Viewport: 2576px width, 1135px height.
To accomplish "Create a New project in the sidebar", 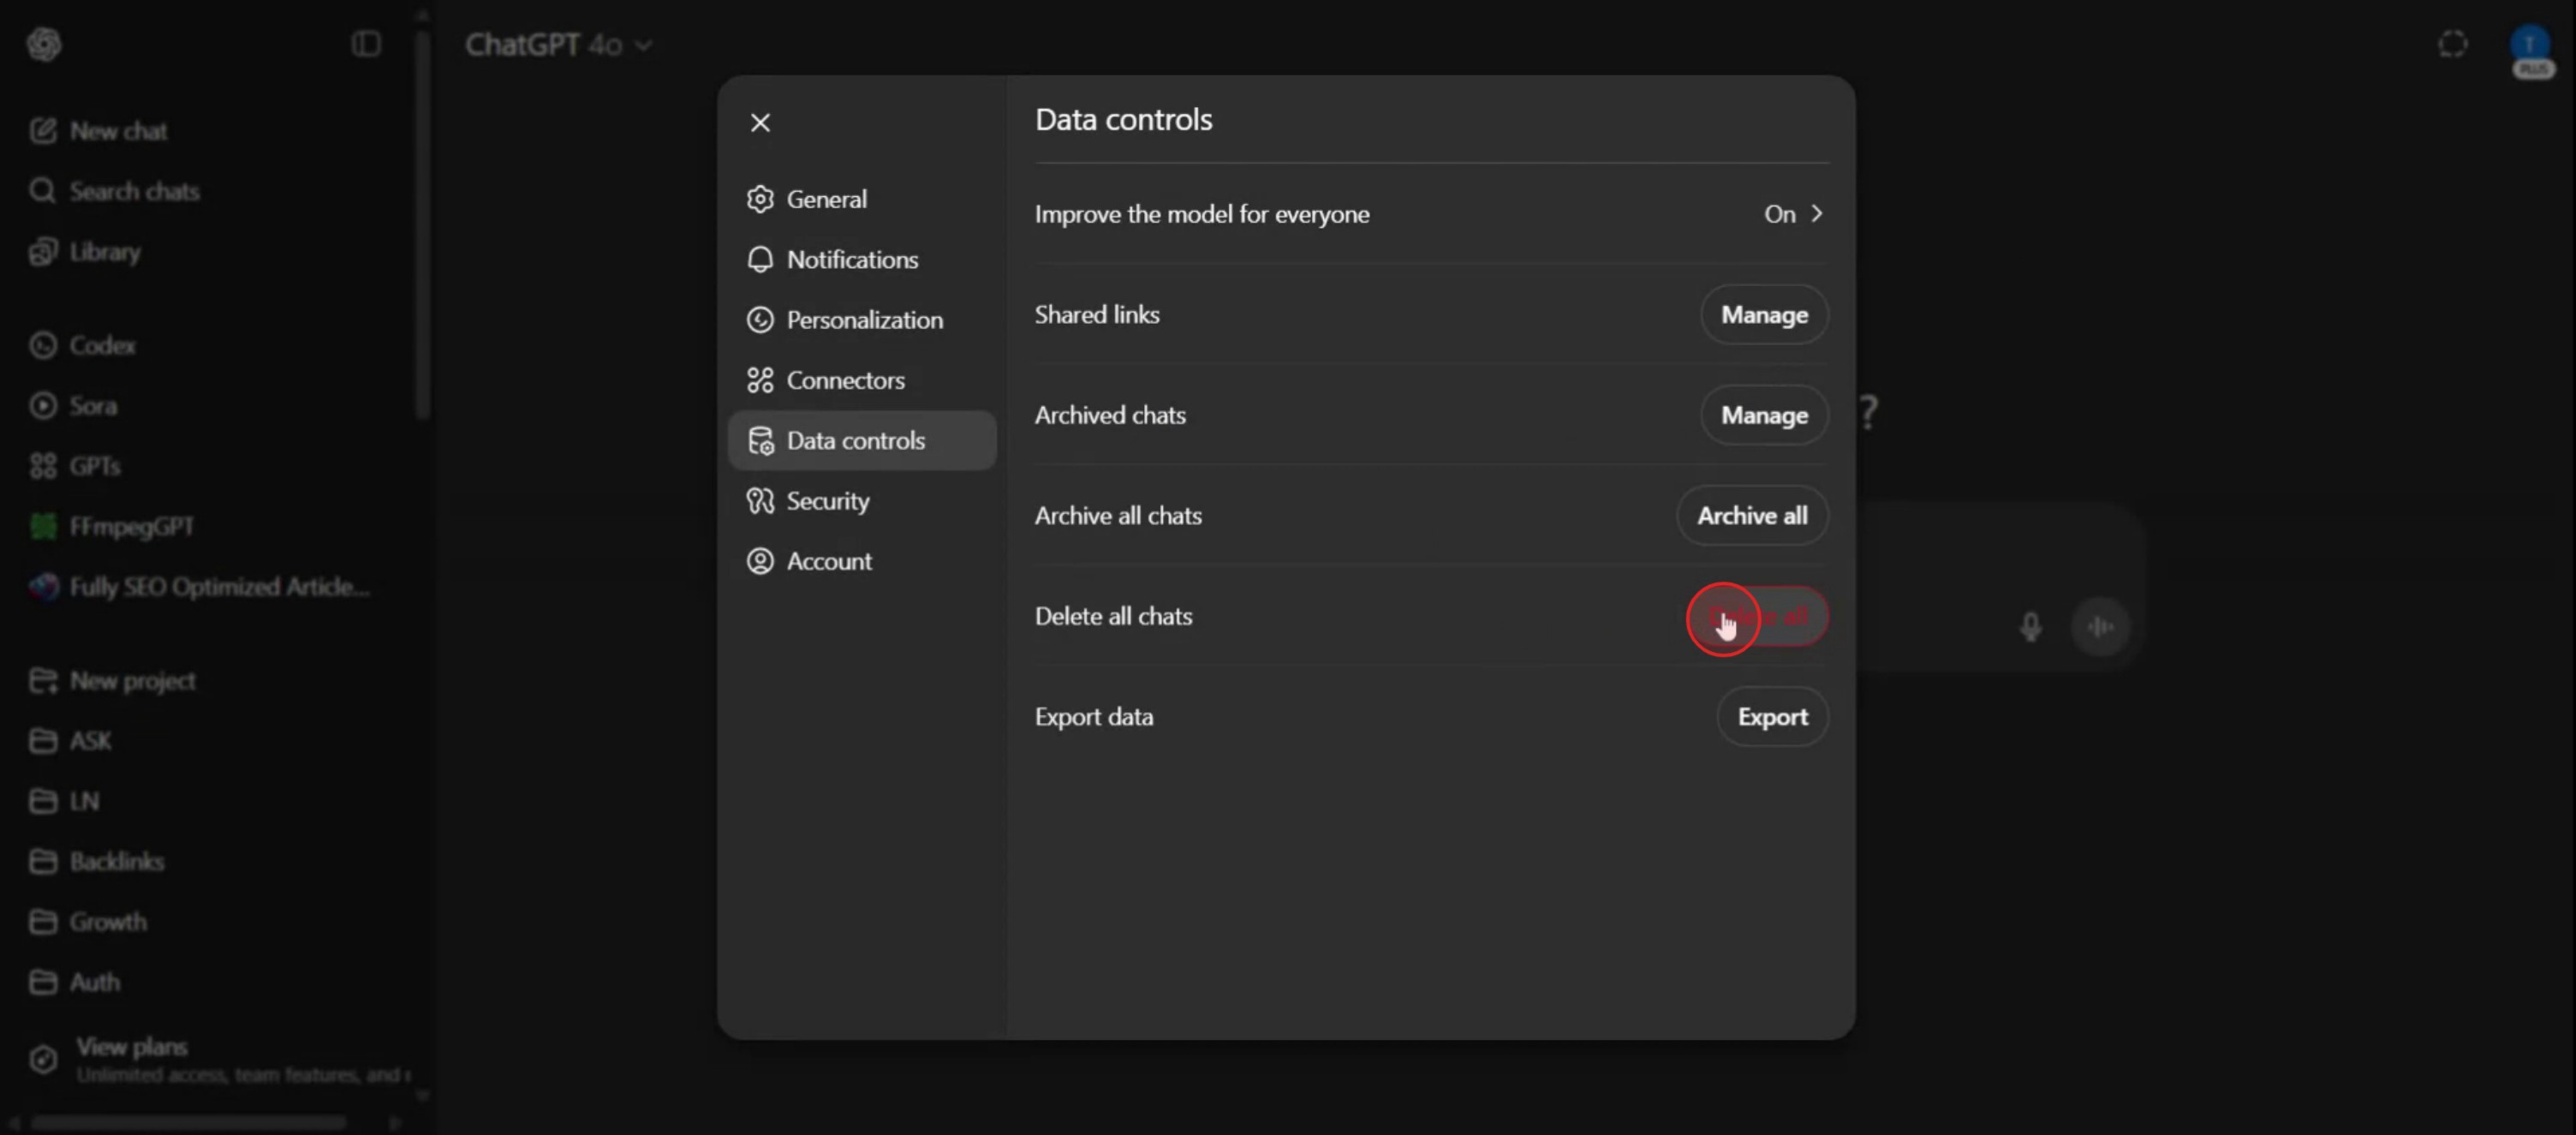I will [210, 681].
